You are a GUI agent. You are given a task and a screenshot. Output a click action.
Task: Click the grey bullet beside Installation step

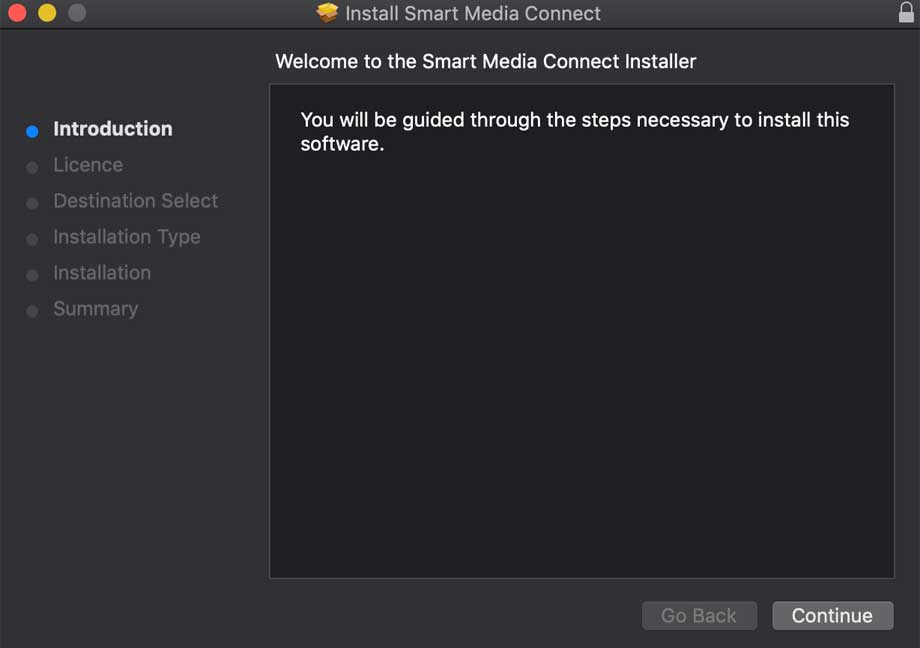point(32,275)
